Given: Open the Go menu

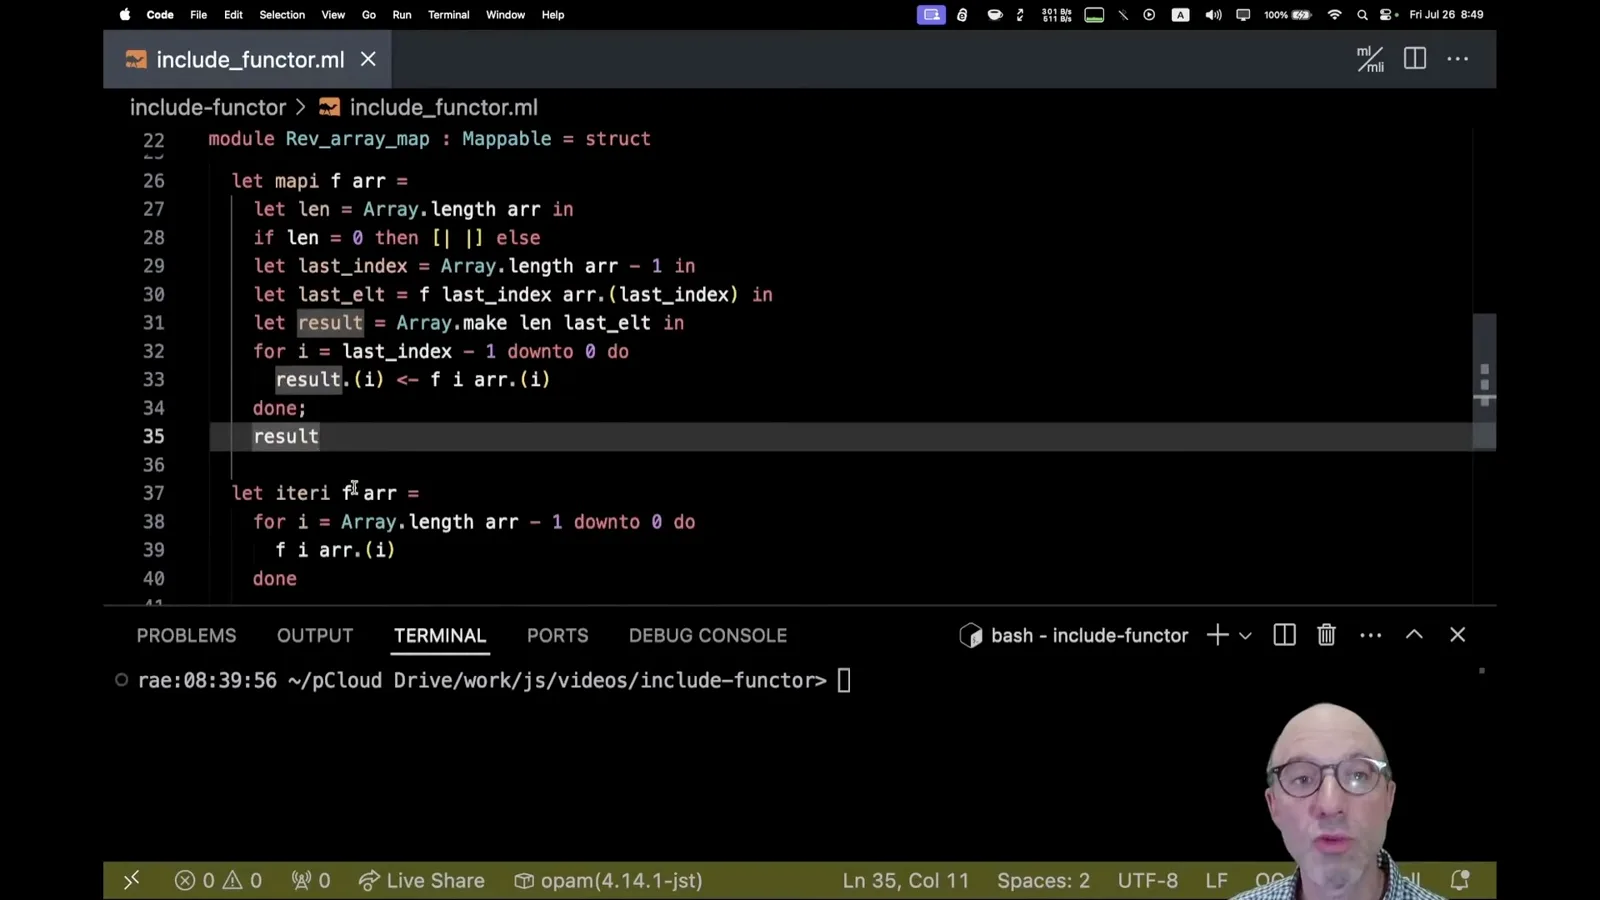Looking at the screenshot, I should click(x=369, y=15).
